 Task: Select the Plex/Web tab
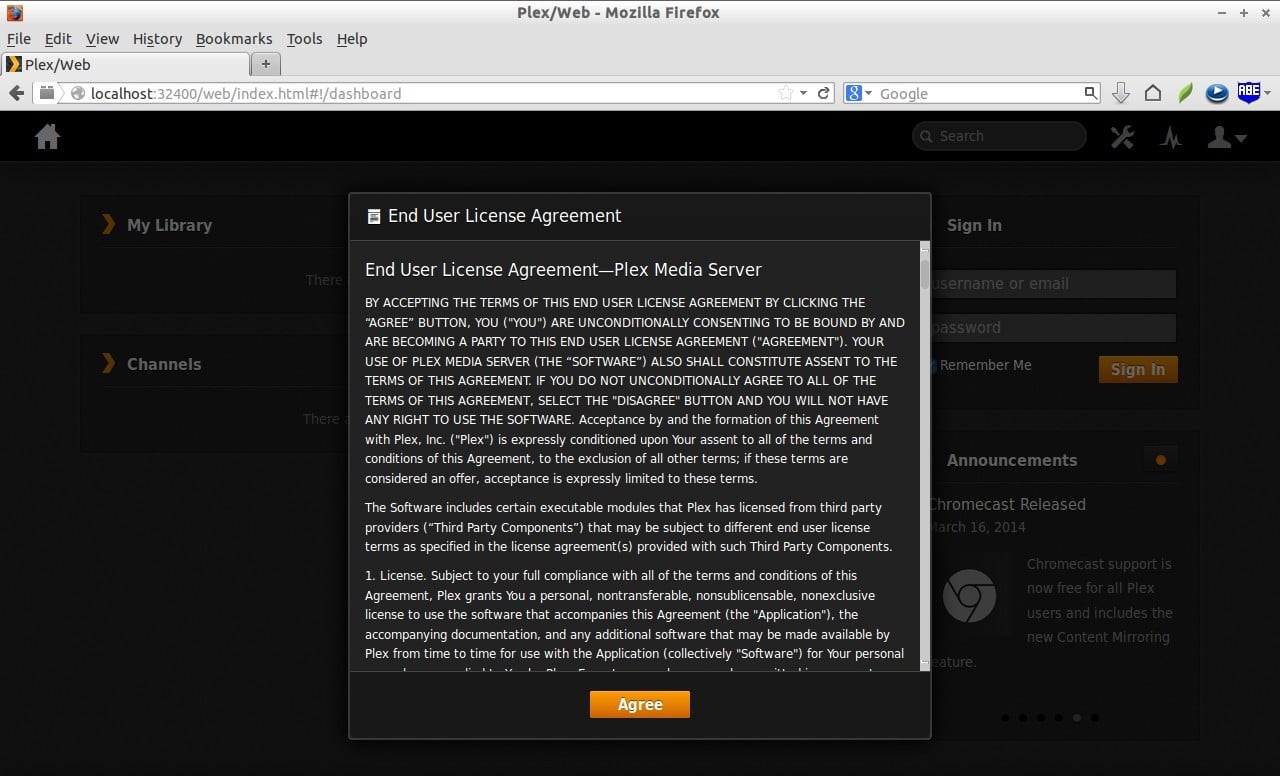point(125,64)
